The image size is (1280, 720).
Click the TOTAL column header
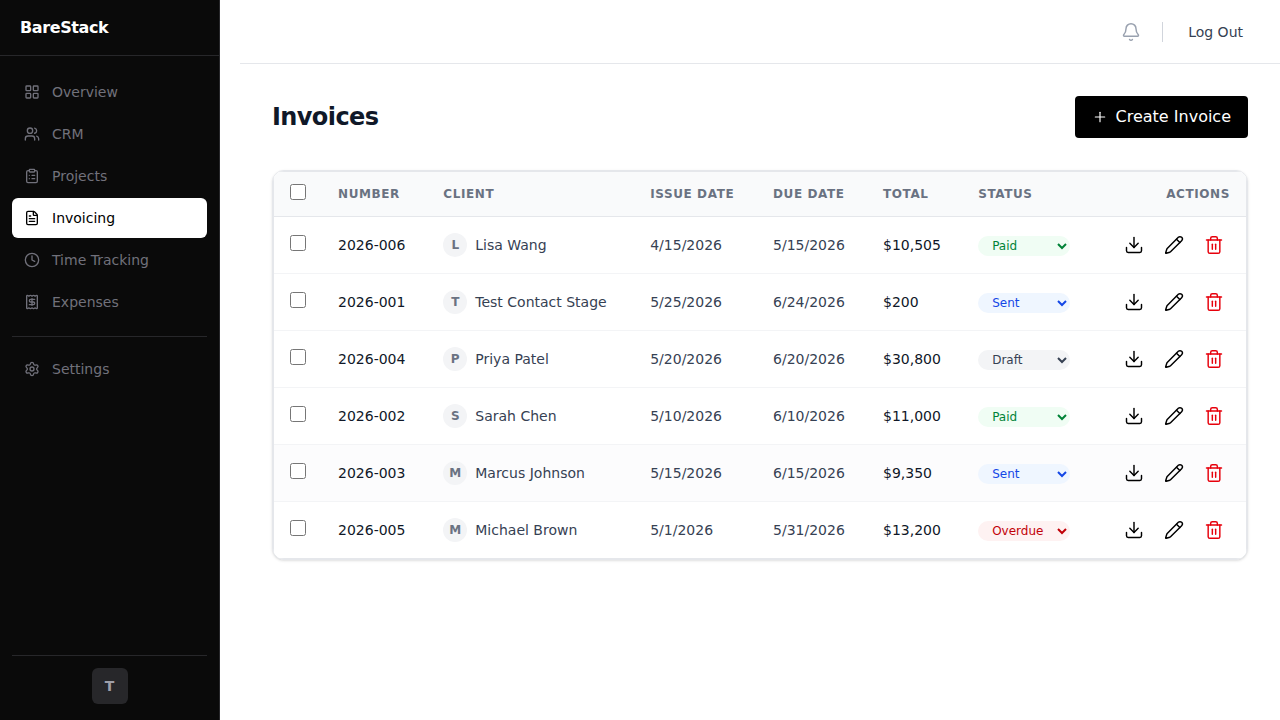tap(906, 194)
